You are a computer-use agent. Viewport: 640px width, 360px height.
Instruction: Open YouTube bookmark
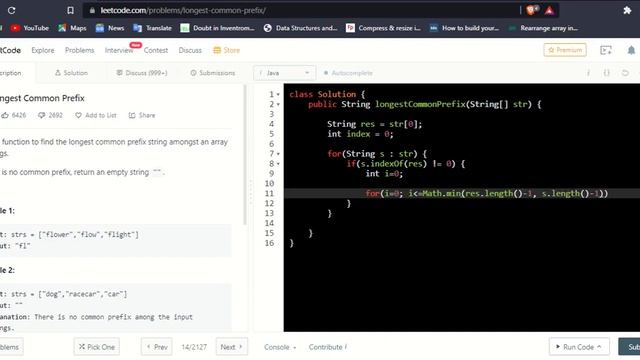pyautogui.click(x=30, y=28)
